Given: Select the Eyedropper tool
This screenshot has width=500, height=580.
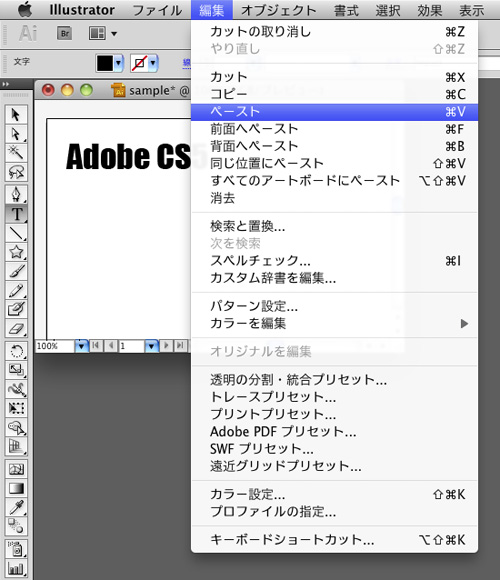Looking at the screenshot, I should (16, 508).
